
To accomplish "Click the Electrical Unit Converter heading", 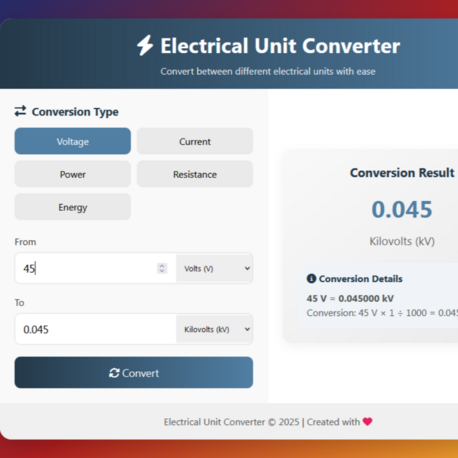I will [x=280, y=46].
